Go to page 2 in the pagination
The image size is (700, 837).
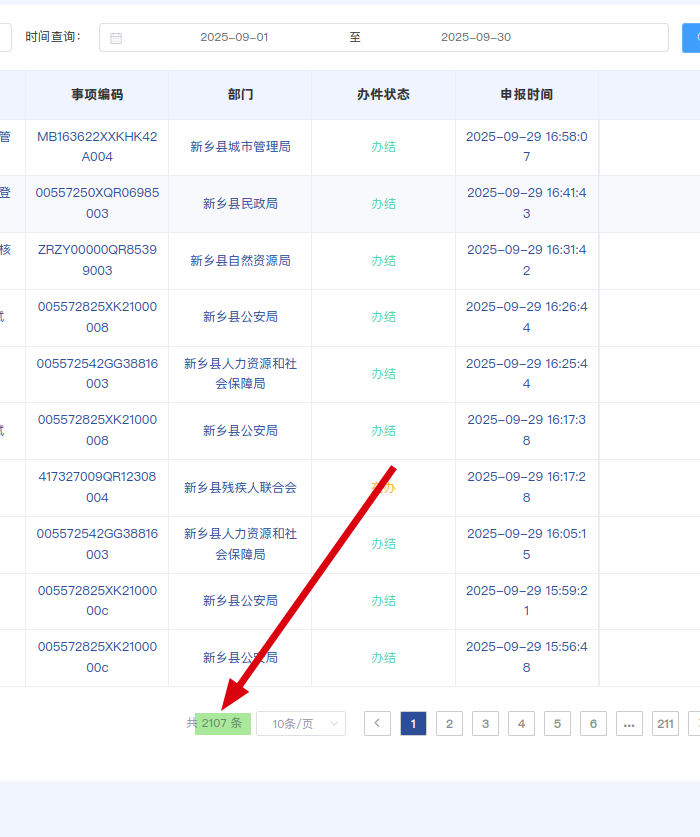[x=449, y=723]
